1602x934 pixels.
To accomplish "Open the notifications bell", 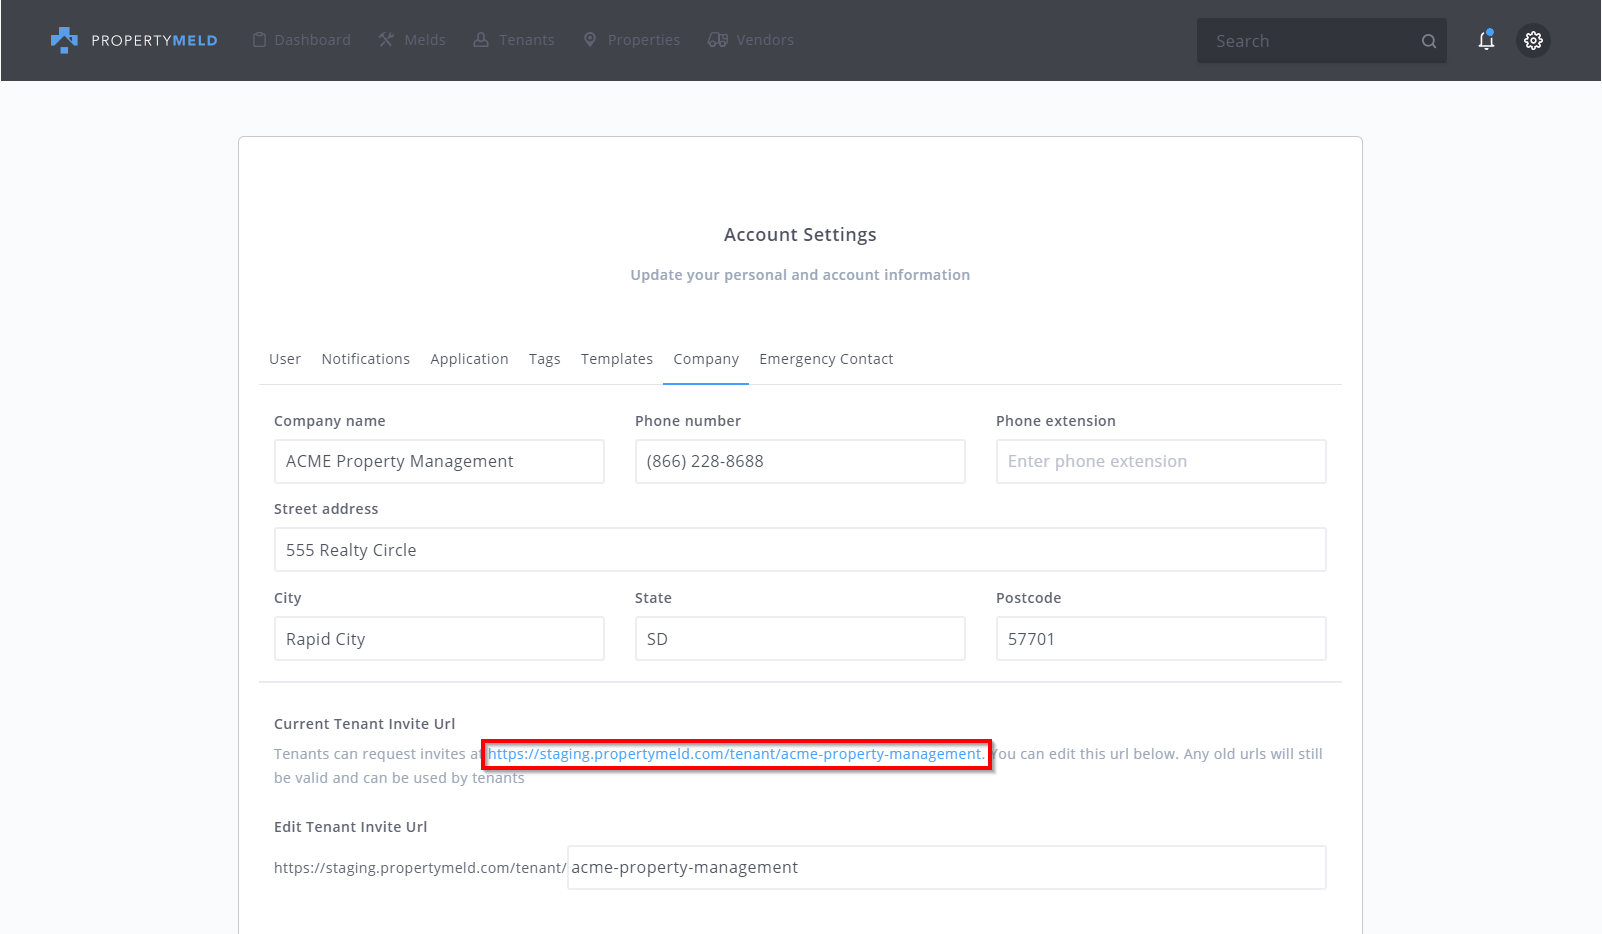I will (x=1486, y=40).
